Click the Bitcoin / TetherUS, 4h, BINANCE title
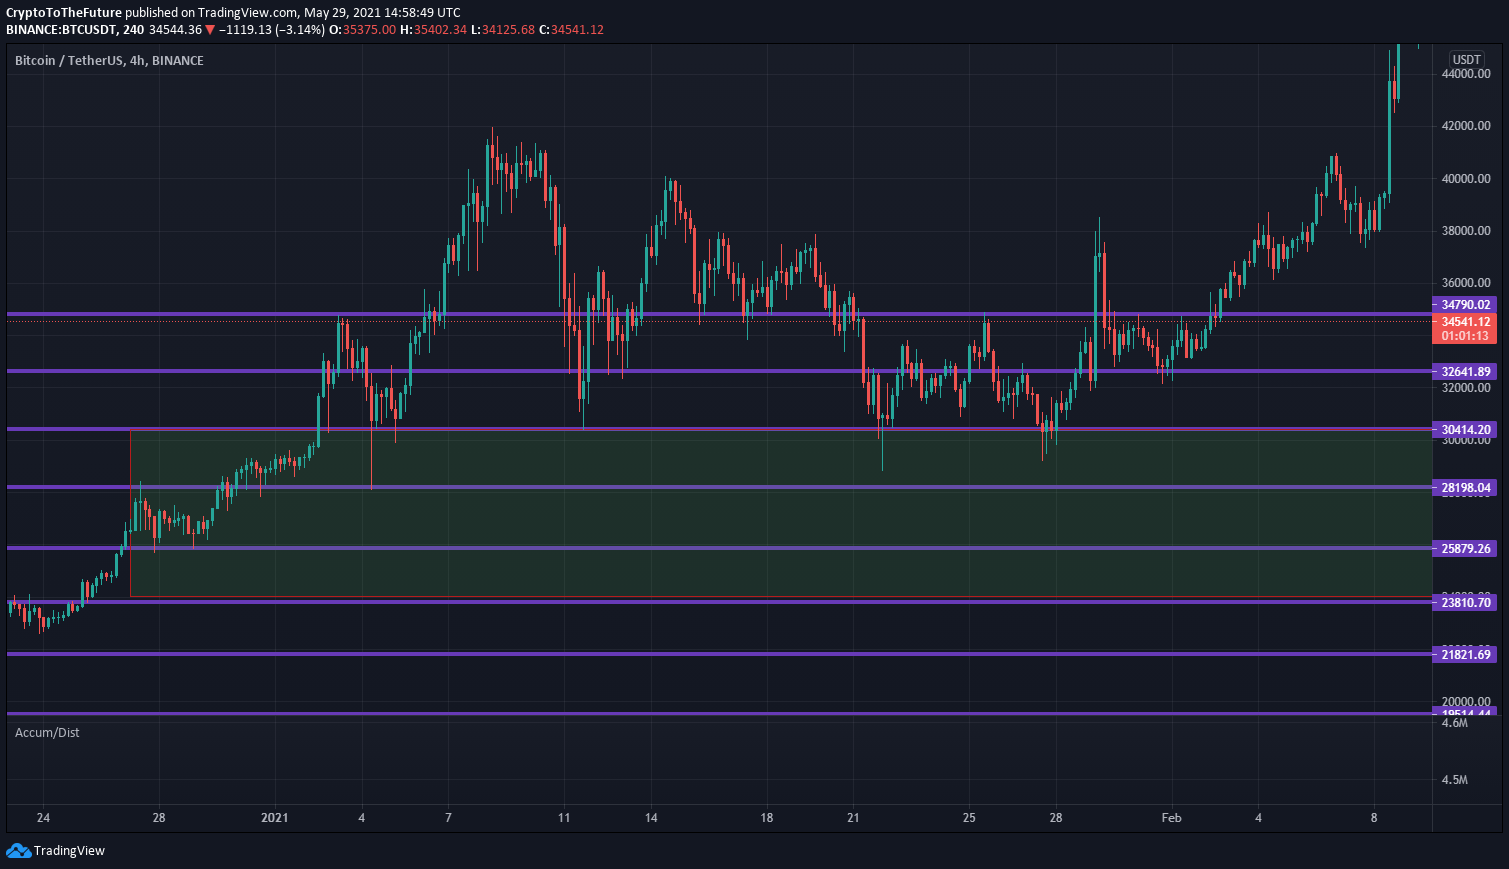Viewport: 1509px width, 869px height. tap(109, 61)
